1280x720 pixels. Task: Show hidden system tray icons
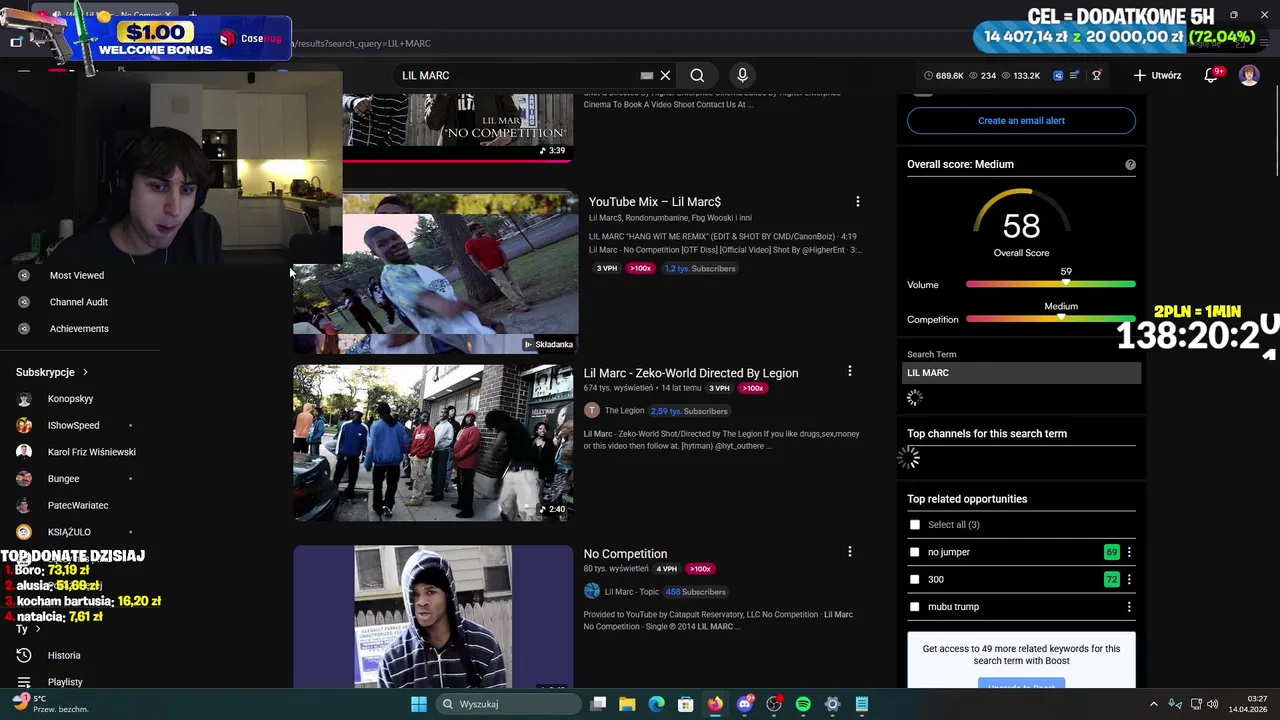[1153, 704]
